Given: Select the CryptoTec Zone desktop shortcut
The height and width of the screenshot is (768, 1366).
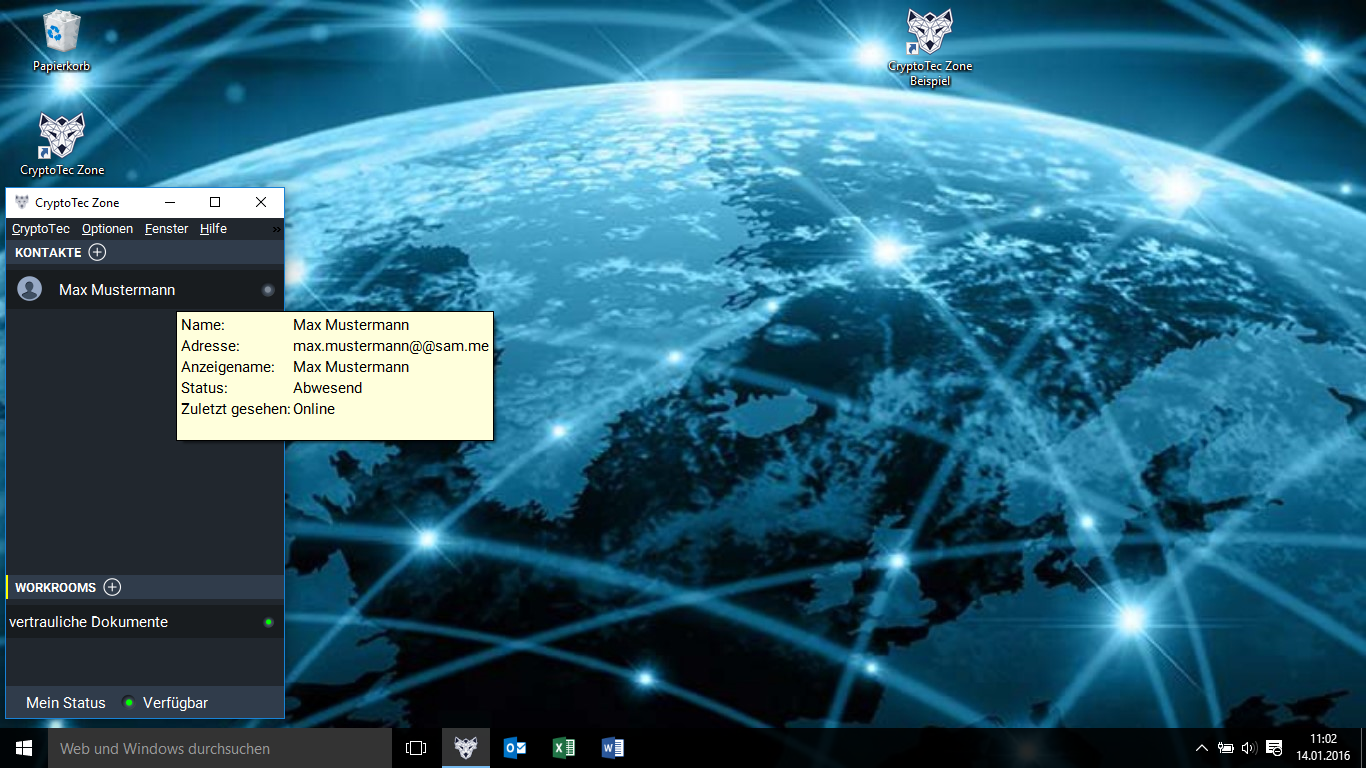Looking at the screenshot, I should tap(62, 144).
